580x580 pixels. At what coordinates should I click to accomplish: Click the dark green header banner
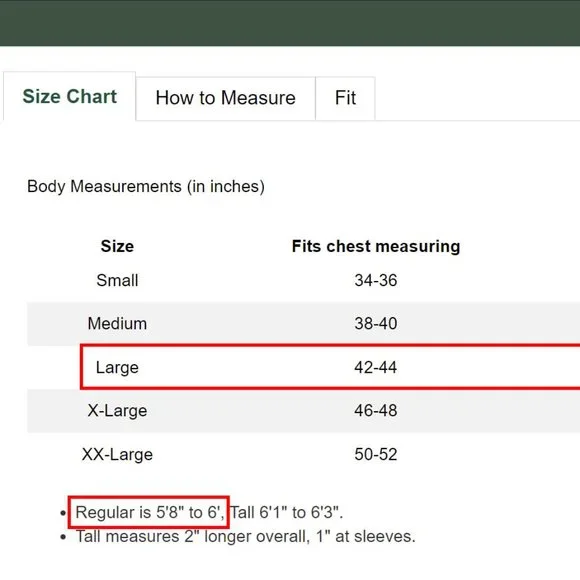pyautogui.click(x=290, y=23)
